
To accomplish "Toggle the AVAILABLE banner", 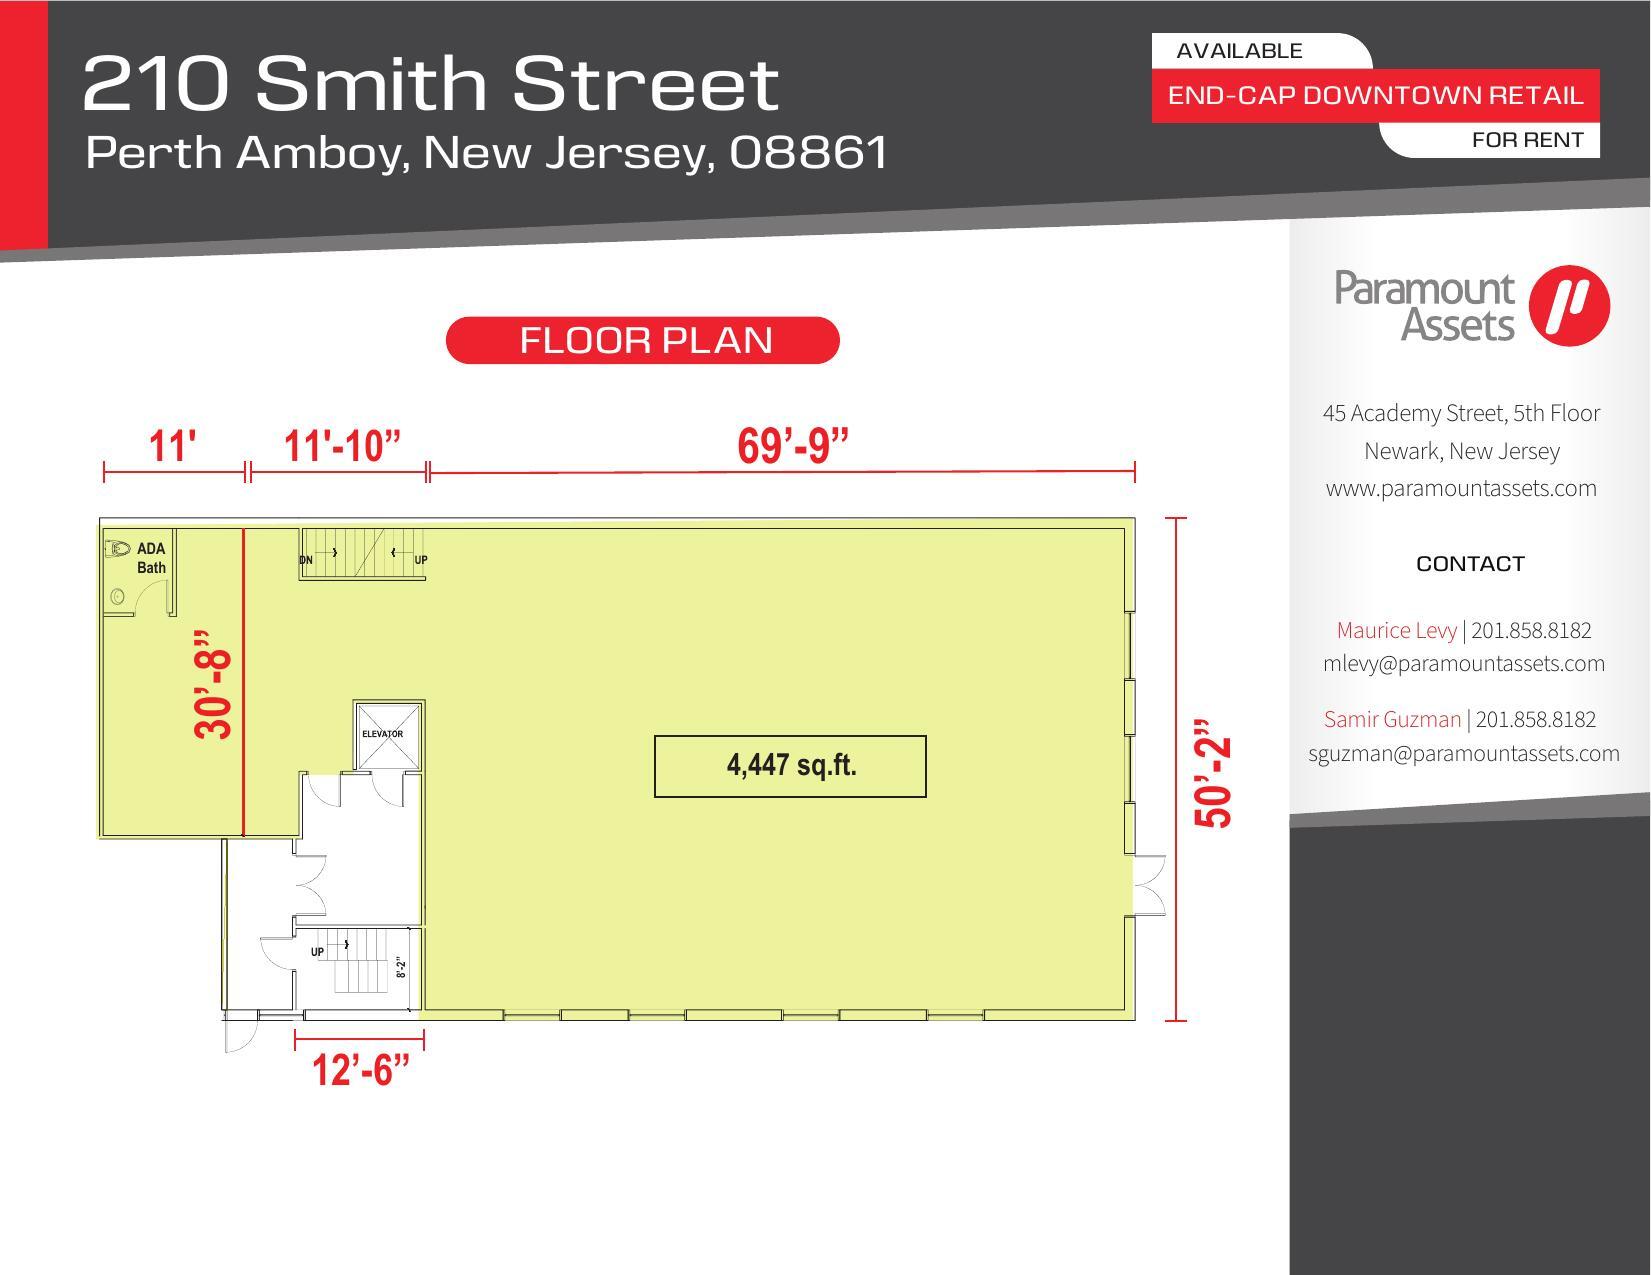I will 1240,48.
